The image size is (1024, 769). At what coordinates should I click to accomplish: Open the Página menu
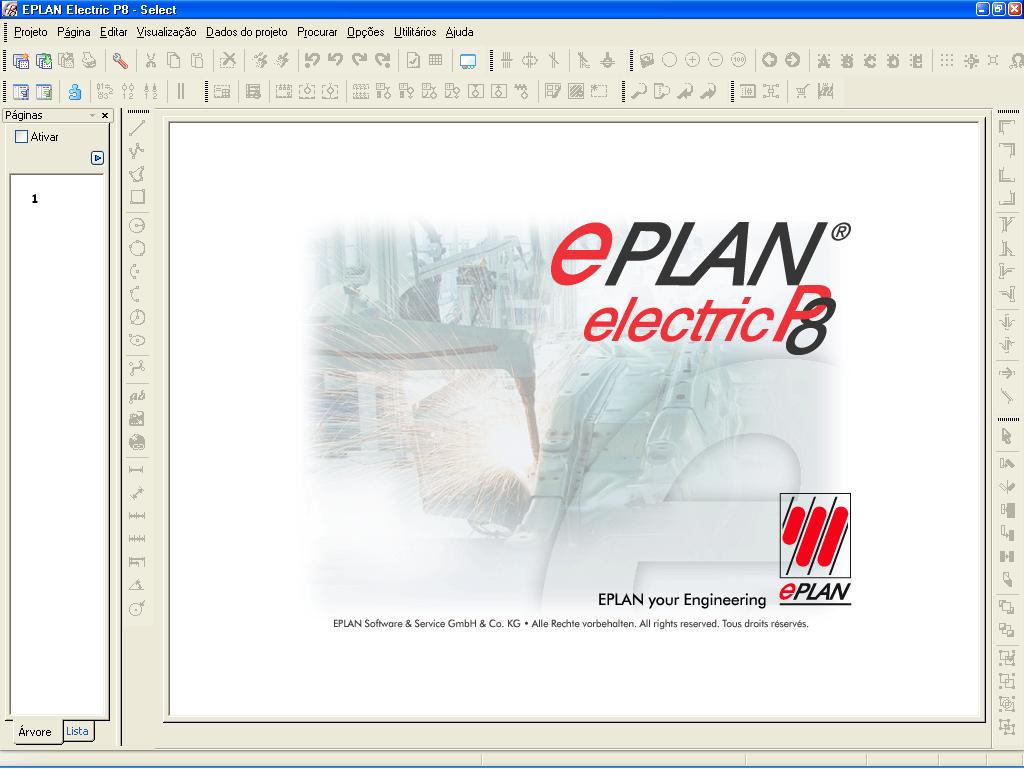74,32
